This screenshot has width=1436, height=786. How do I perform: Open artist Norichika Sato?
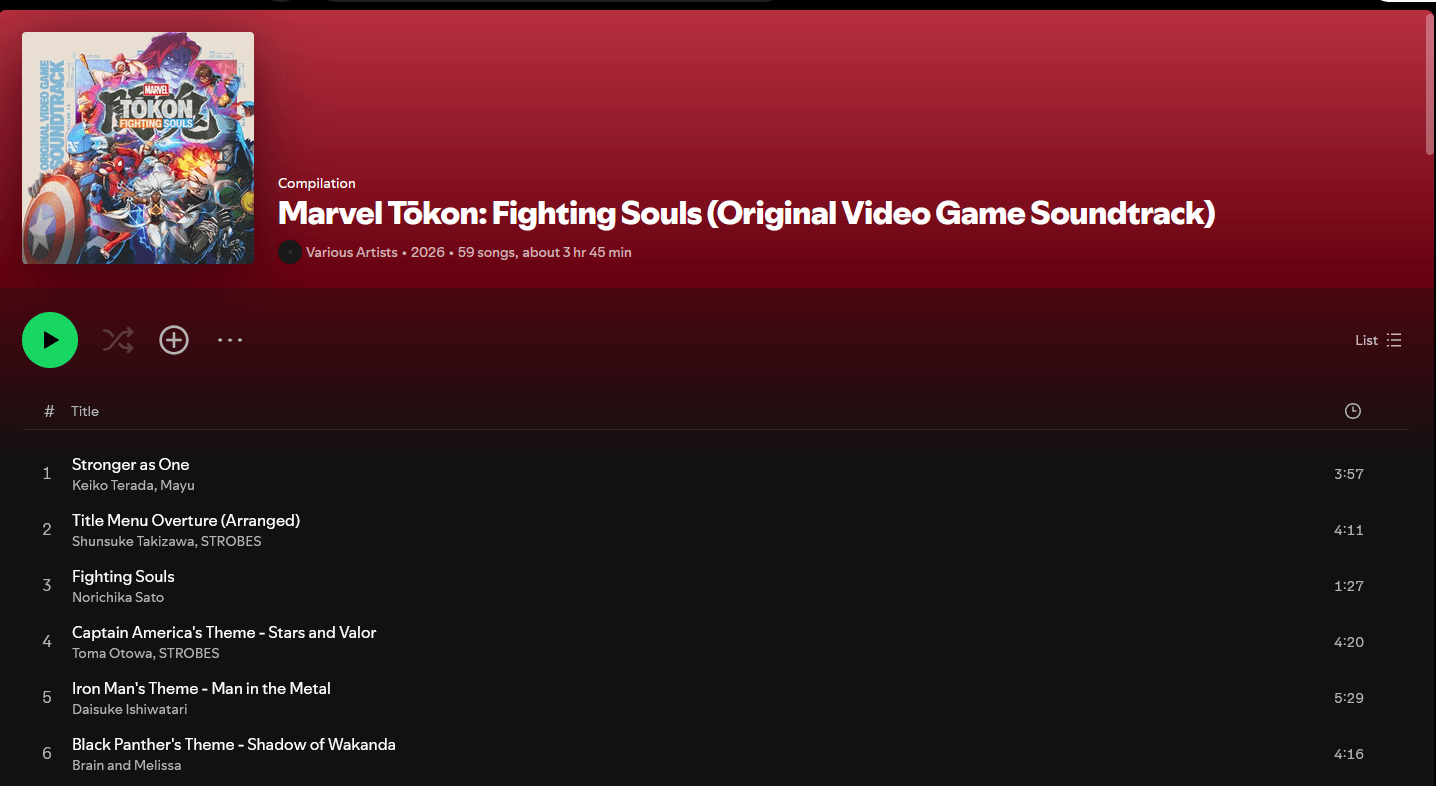point(118,597)
